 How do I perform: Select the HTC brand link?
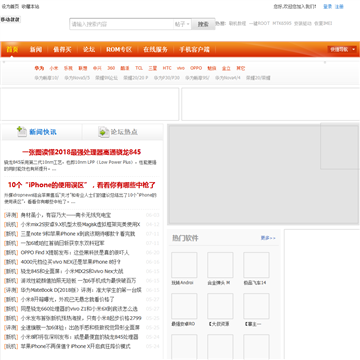point(167,68)
